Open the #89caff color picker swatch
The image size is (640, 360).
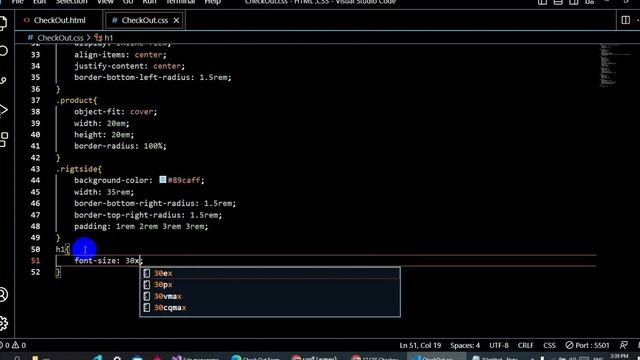[162, 180]
